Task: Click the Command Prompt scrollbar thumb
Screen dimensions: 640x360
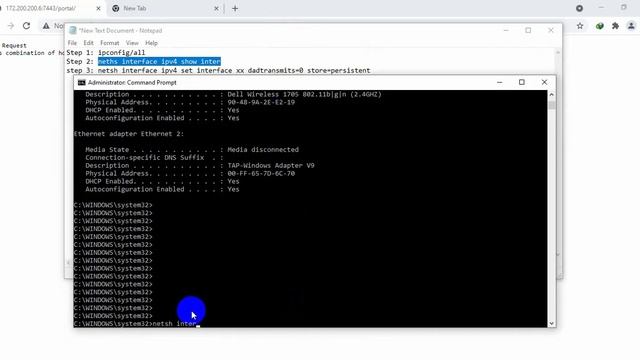Action: [551, 105]
